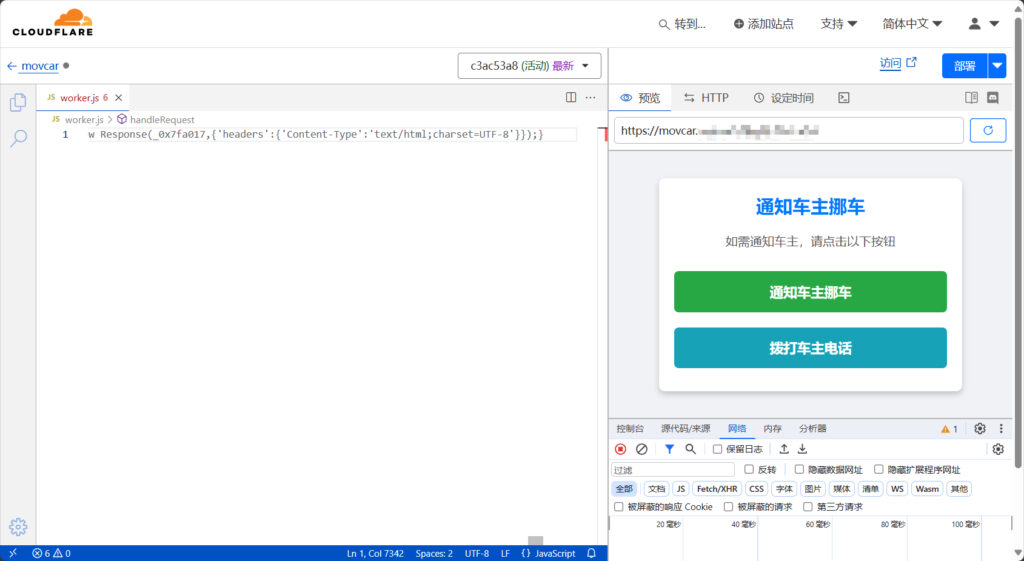This screenshot has width=1024, height=561.
Task: Check 第三方请求 option
Action: (808, 507)
